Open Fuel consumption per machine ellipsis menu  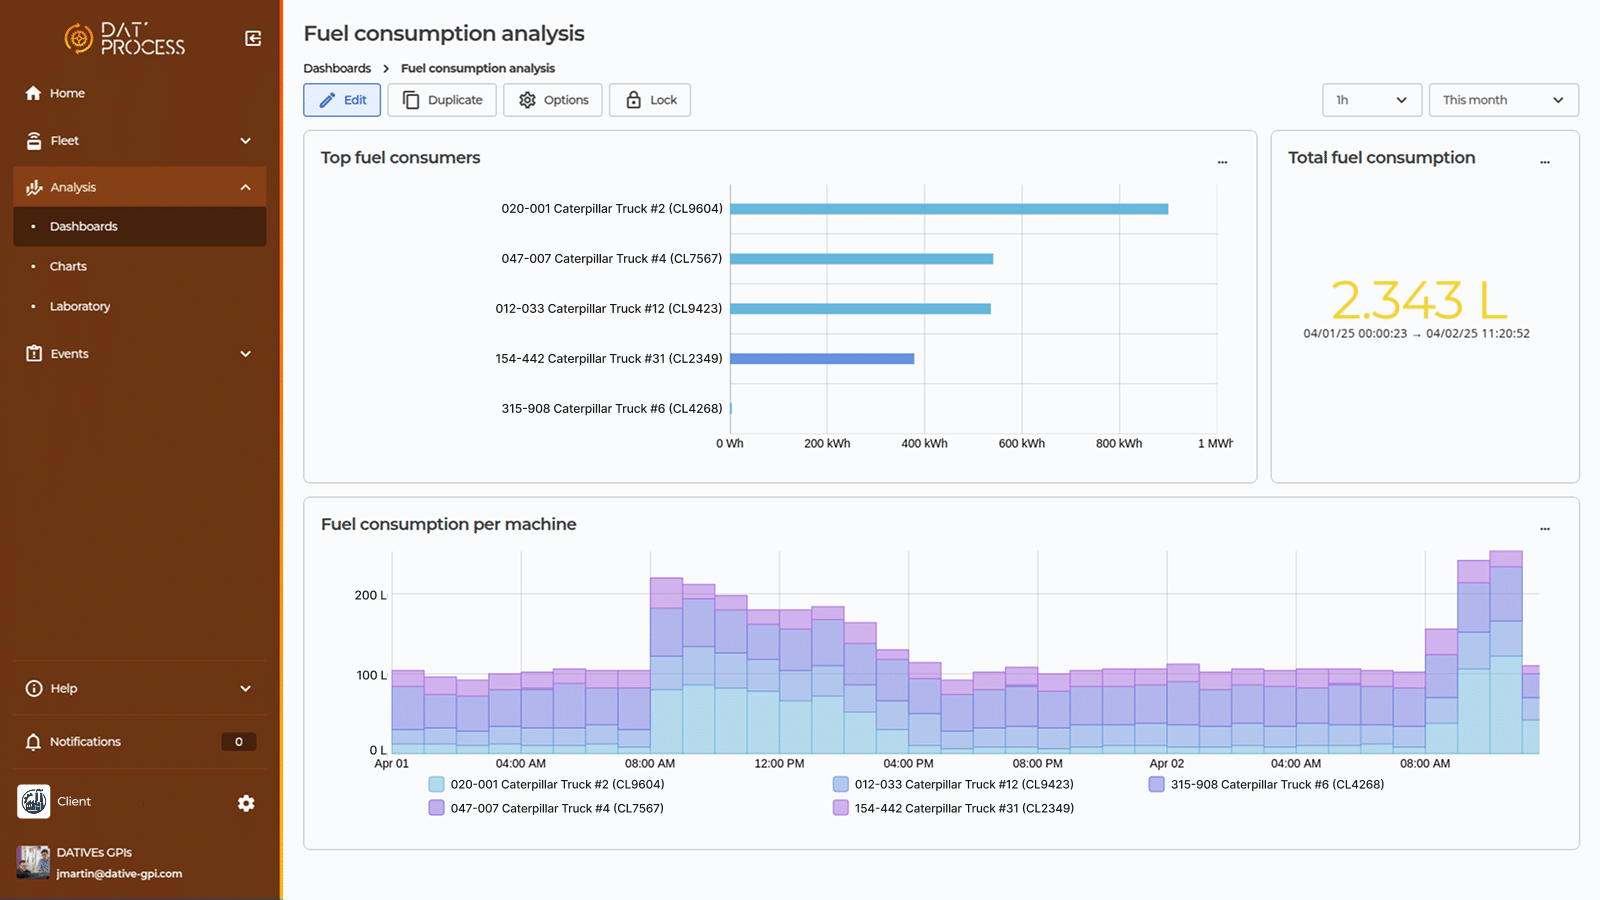1545,528
